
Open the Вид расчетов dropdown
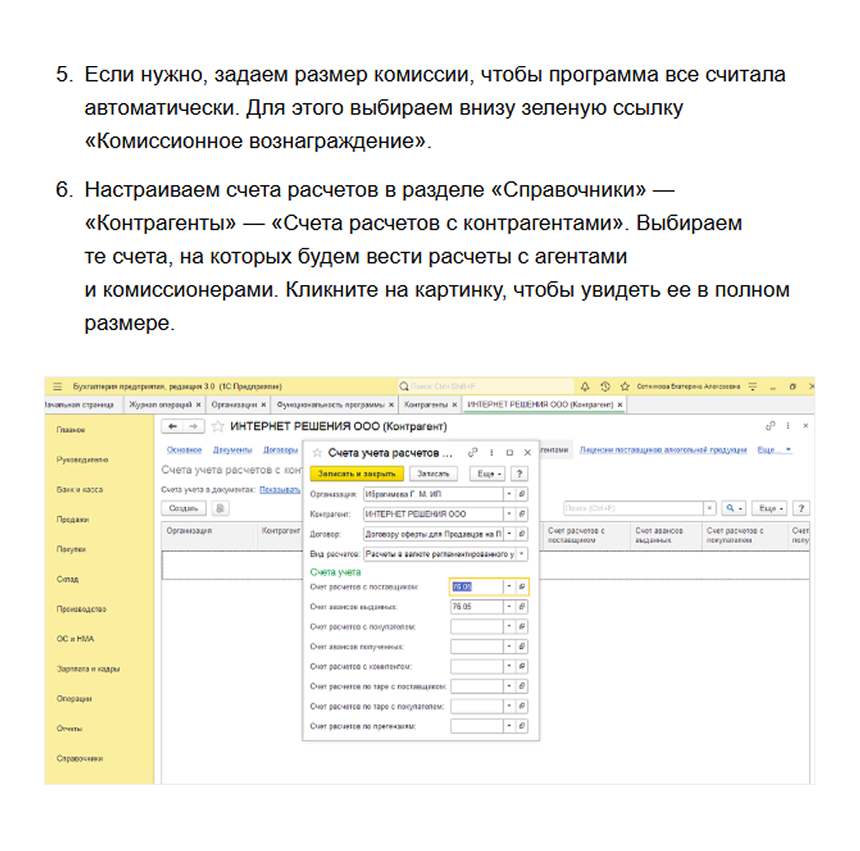tap(522, 555)
